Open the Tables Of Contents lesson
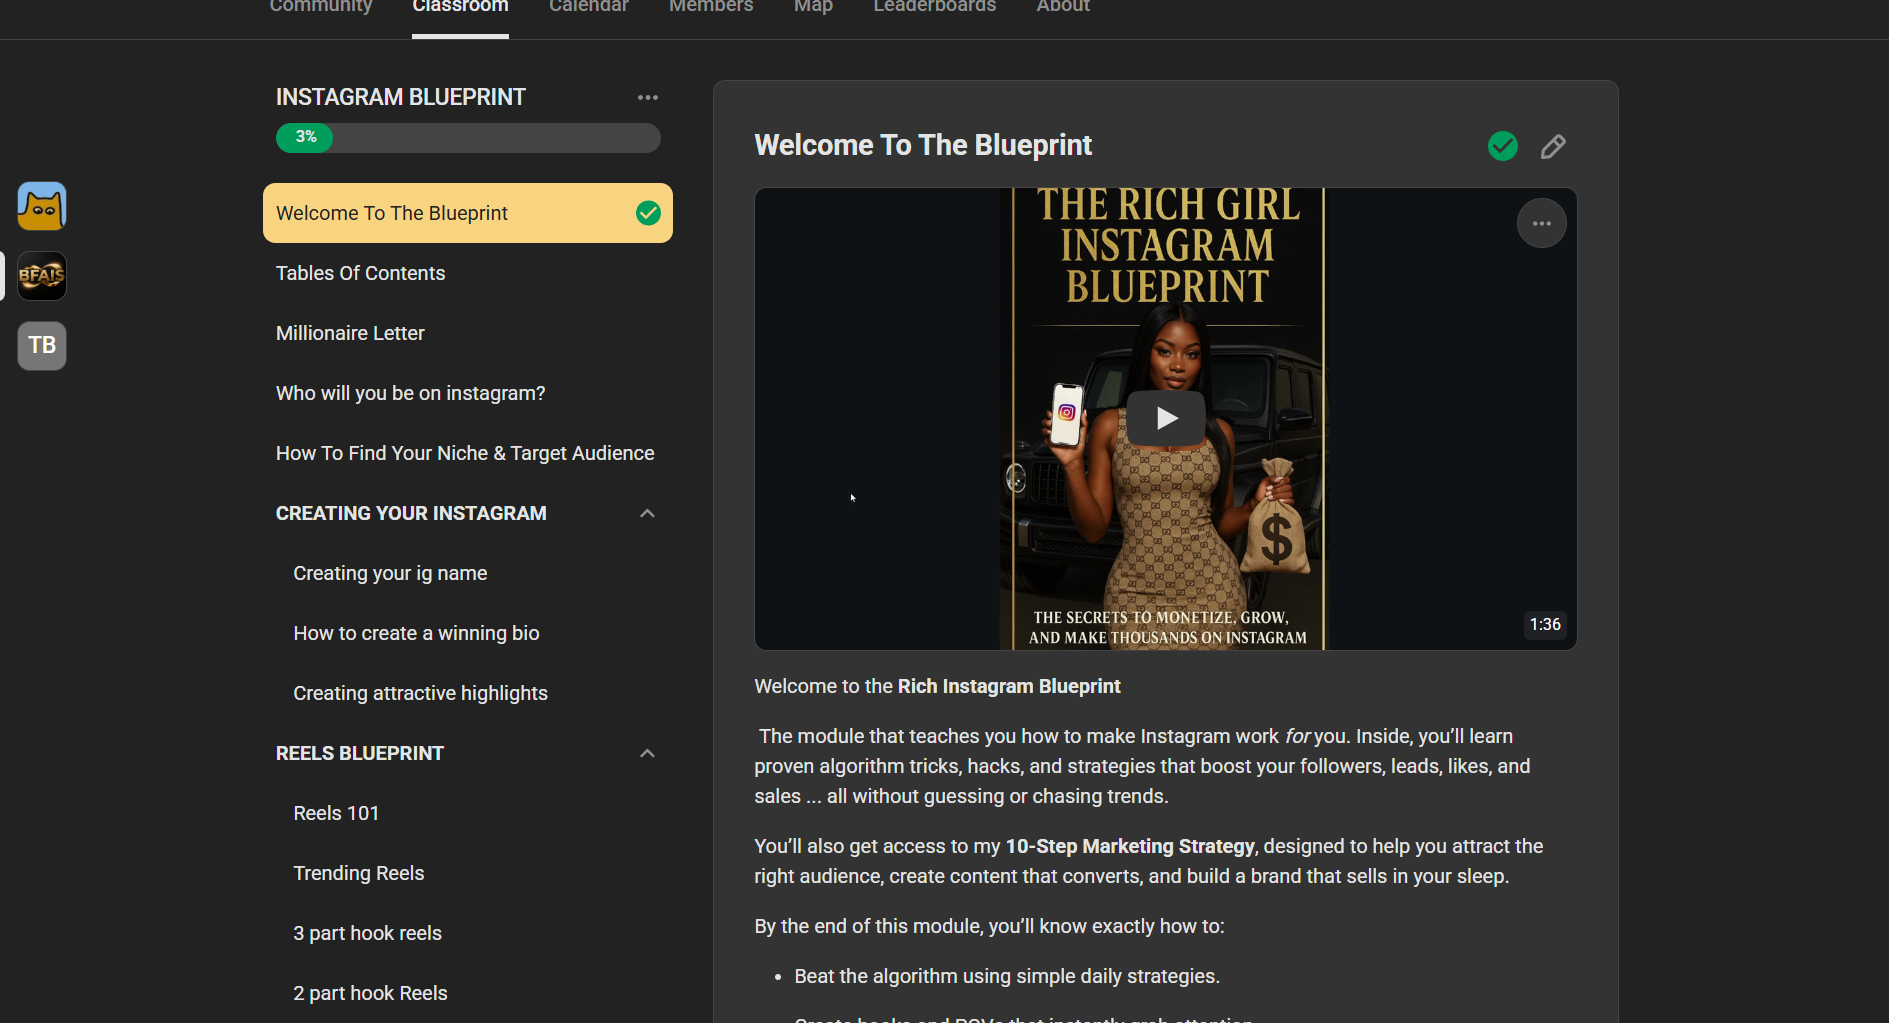Screen dimensions: 1889x1023 [468, 273]
